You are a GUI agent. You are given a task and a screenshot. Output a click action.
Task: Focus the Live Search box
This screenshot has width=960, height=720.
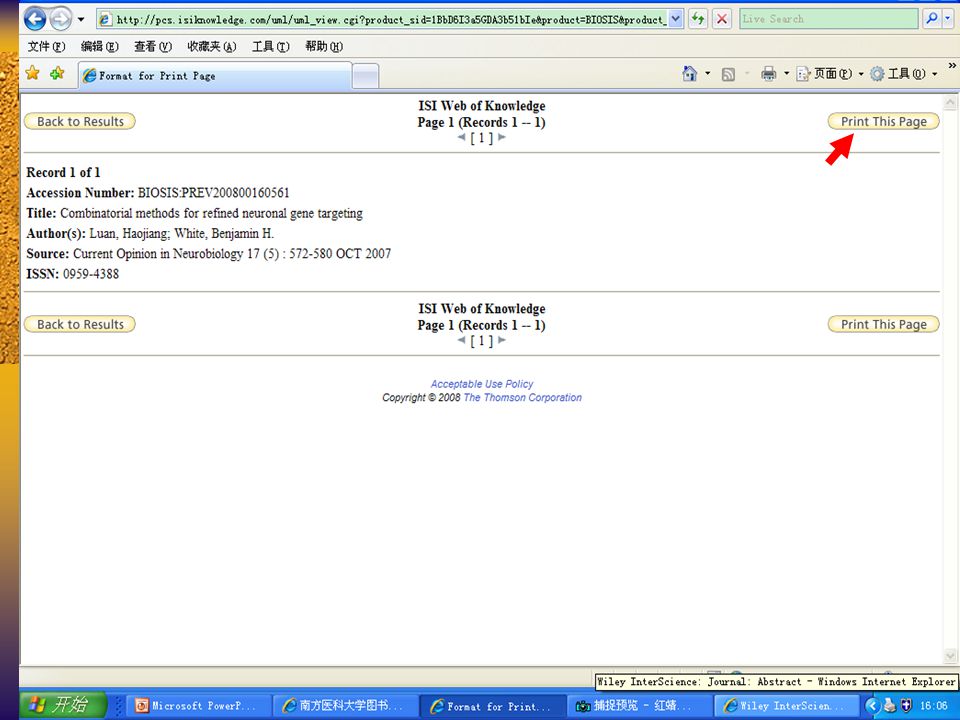pyautogui.click(x=828, y=19)
